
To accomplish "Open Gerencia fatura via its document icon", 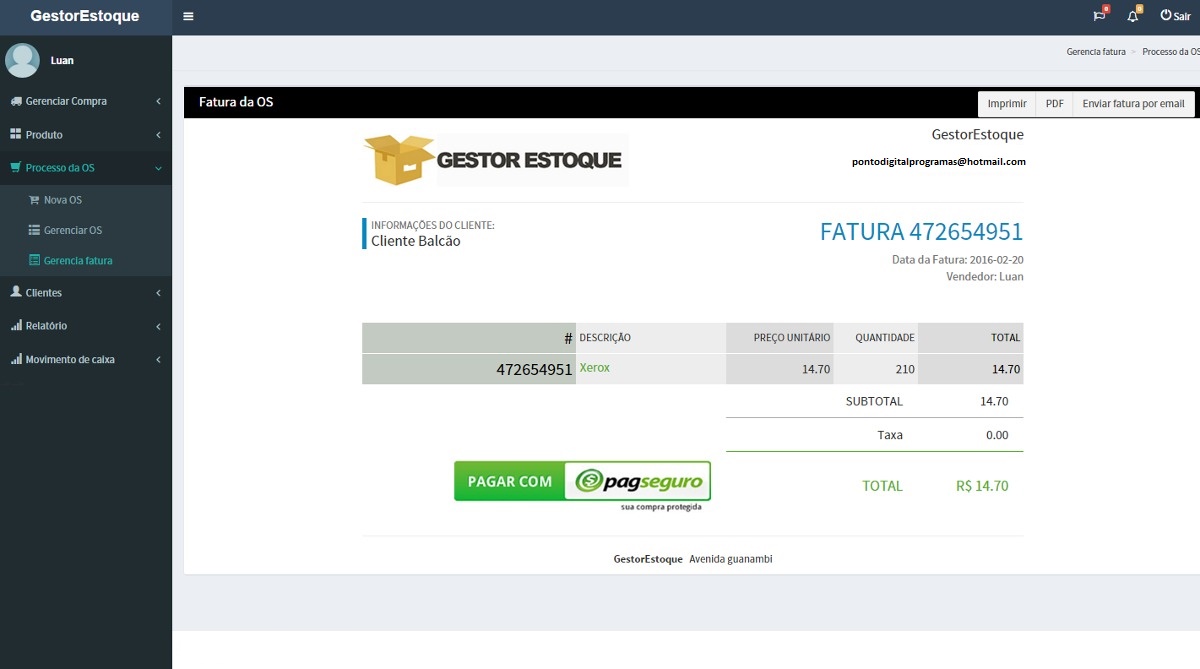I will pyautogui.click(x=37, y=260).
